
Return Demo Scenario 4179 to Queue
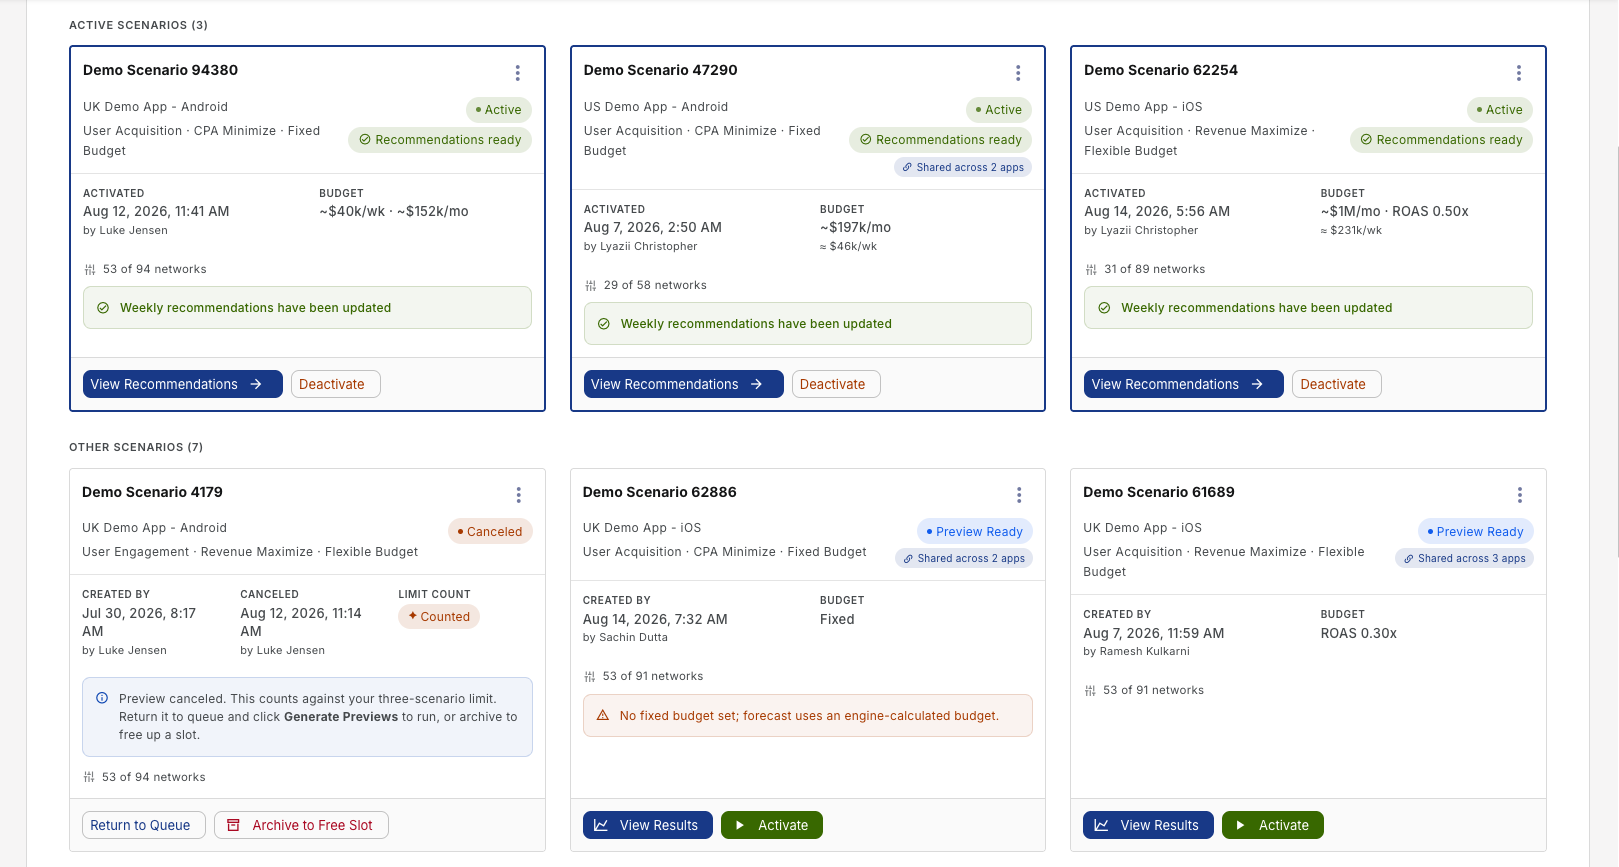click(x=144, y=825)
